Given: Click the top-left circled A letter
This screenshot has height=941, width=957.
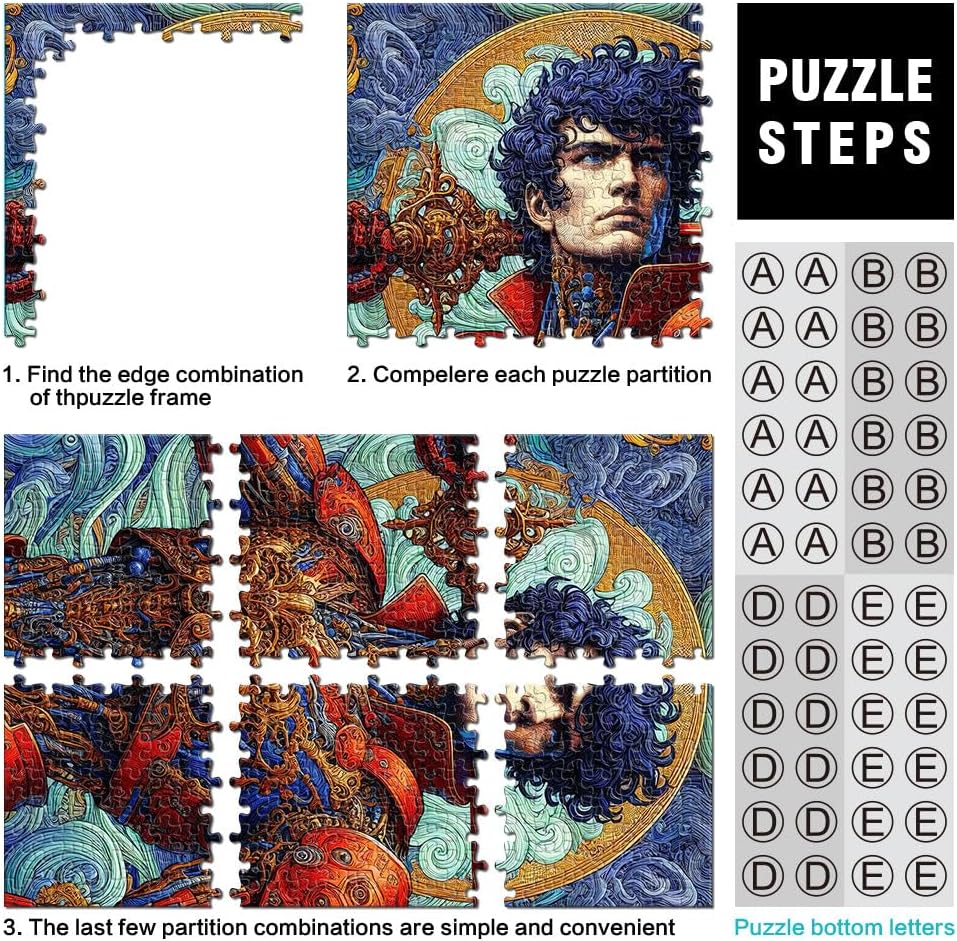Looking at the screenshot, I should 763,273.
